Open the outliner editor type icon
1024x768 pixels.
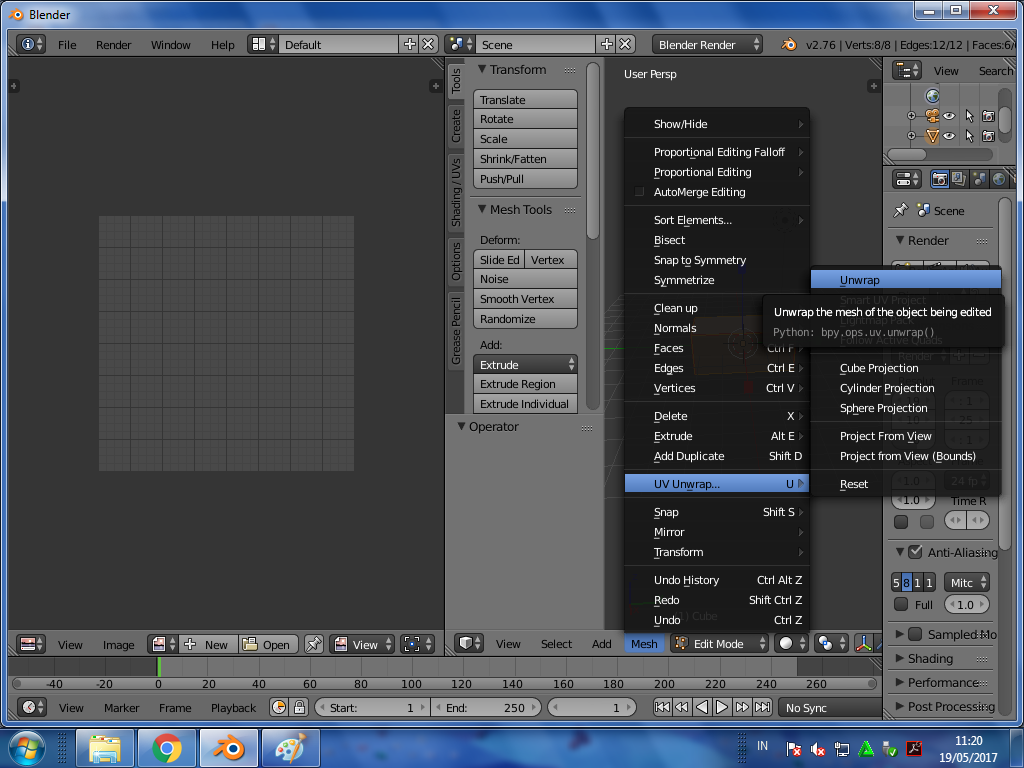click(907, 71)
